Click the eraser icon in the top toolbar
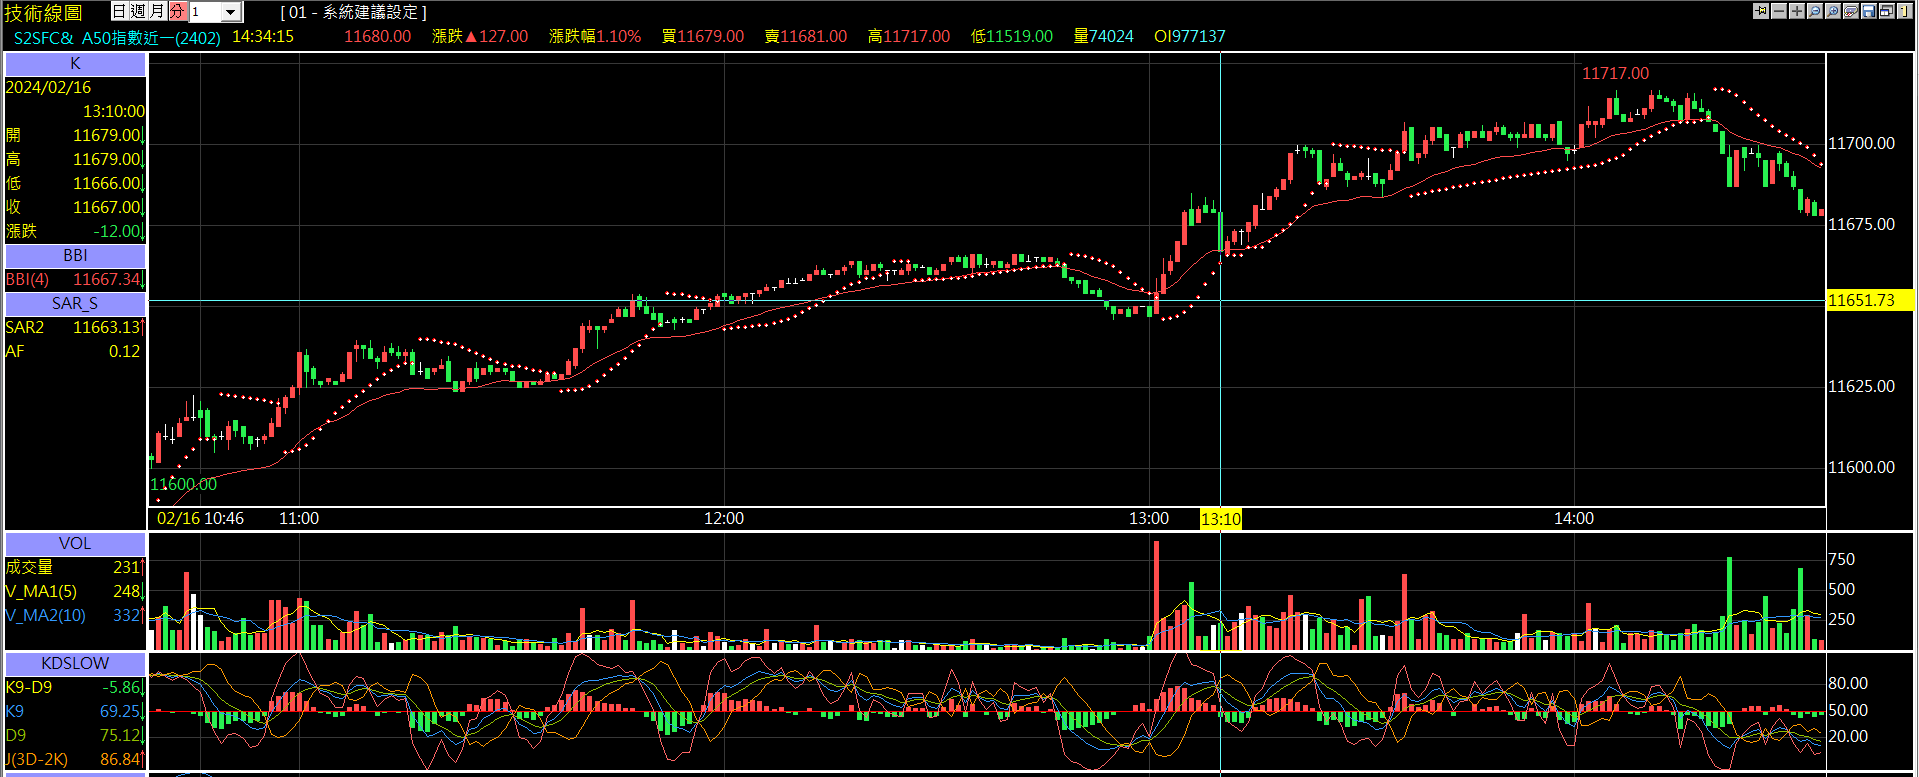The height and width of the screenshot is (777, 1919). pos(1851,11)
